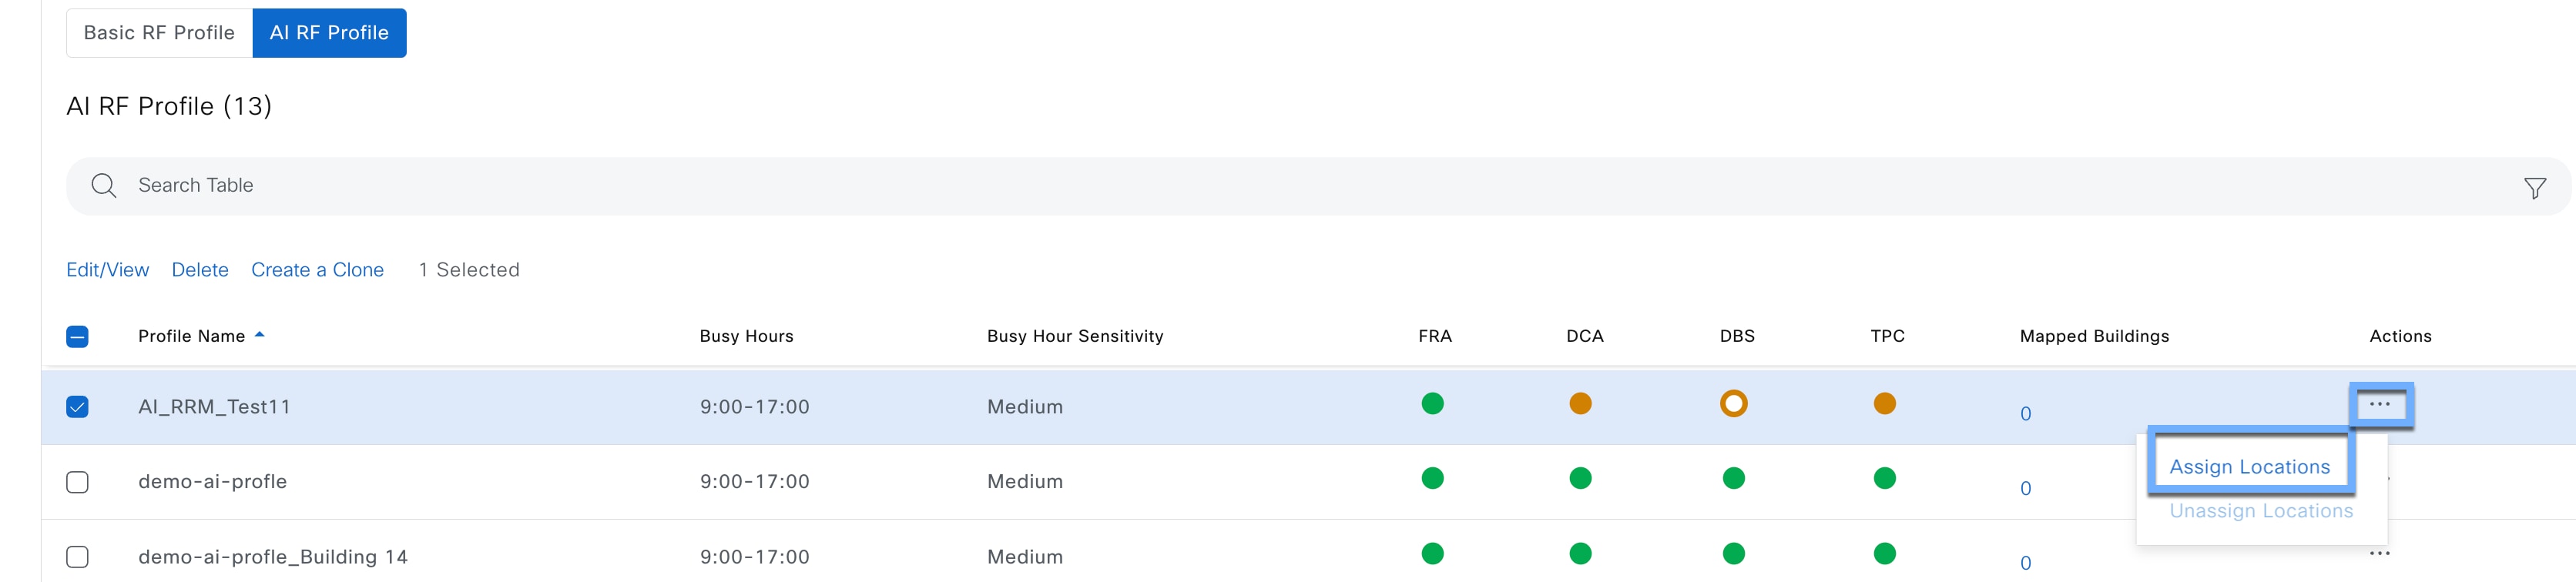Click TPC orange status dot for AI_RRM_Test11

coord(1884,404)
